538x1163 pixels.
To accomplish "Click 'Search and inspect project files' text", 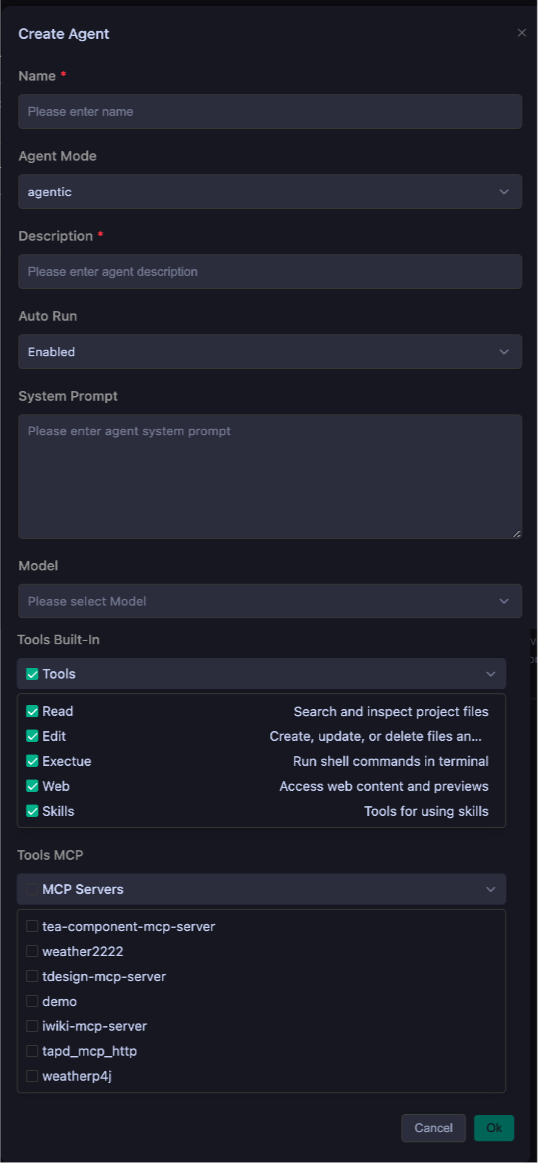I will 391,711.
